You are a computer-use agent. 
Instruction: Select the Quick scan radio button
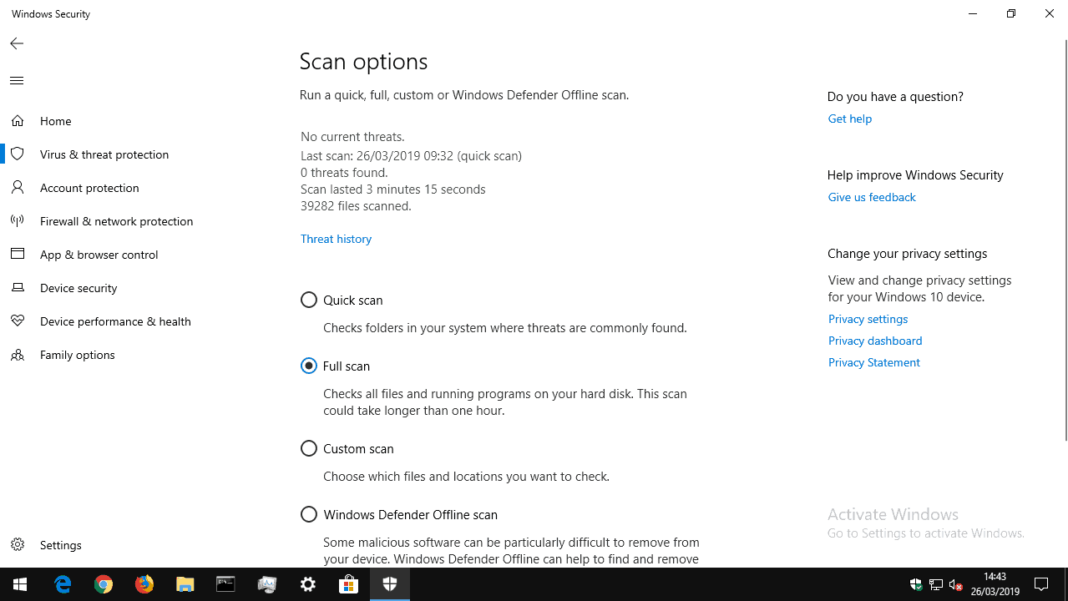[309, 300]
